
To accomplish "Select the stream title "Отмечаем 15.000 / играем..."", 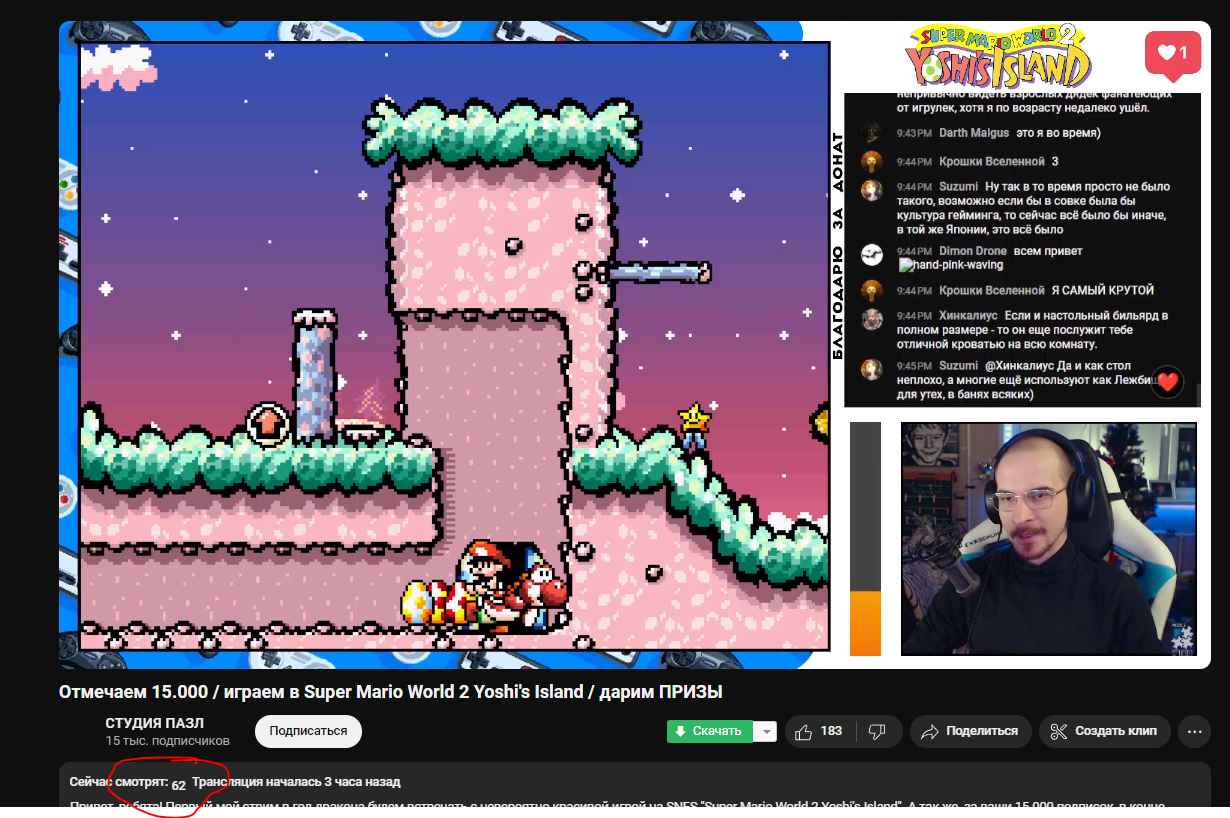I will click(391, 693).
